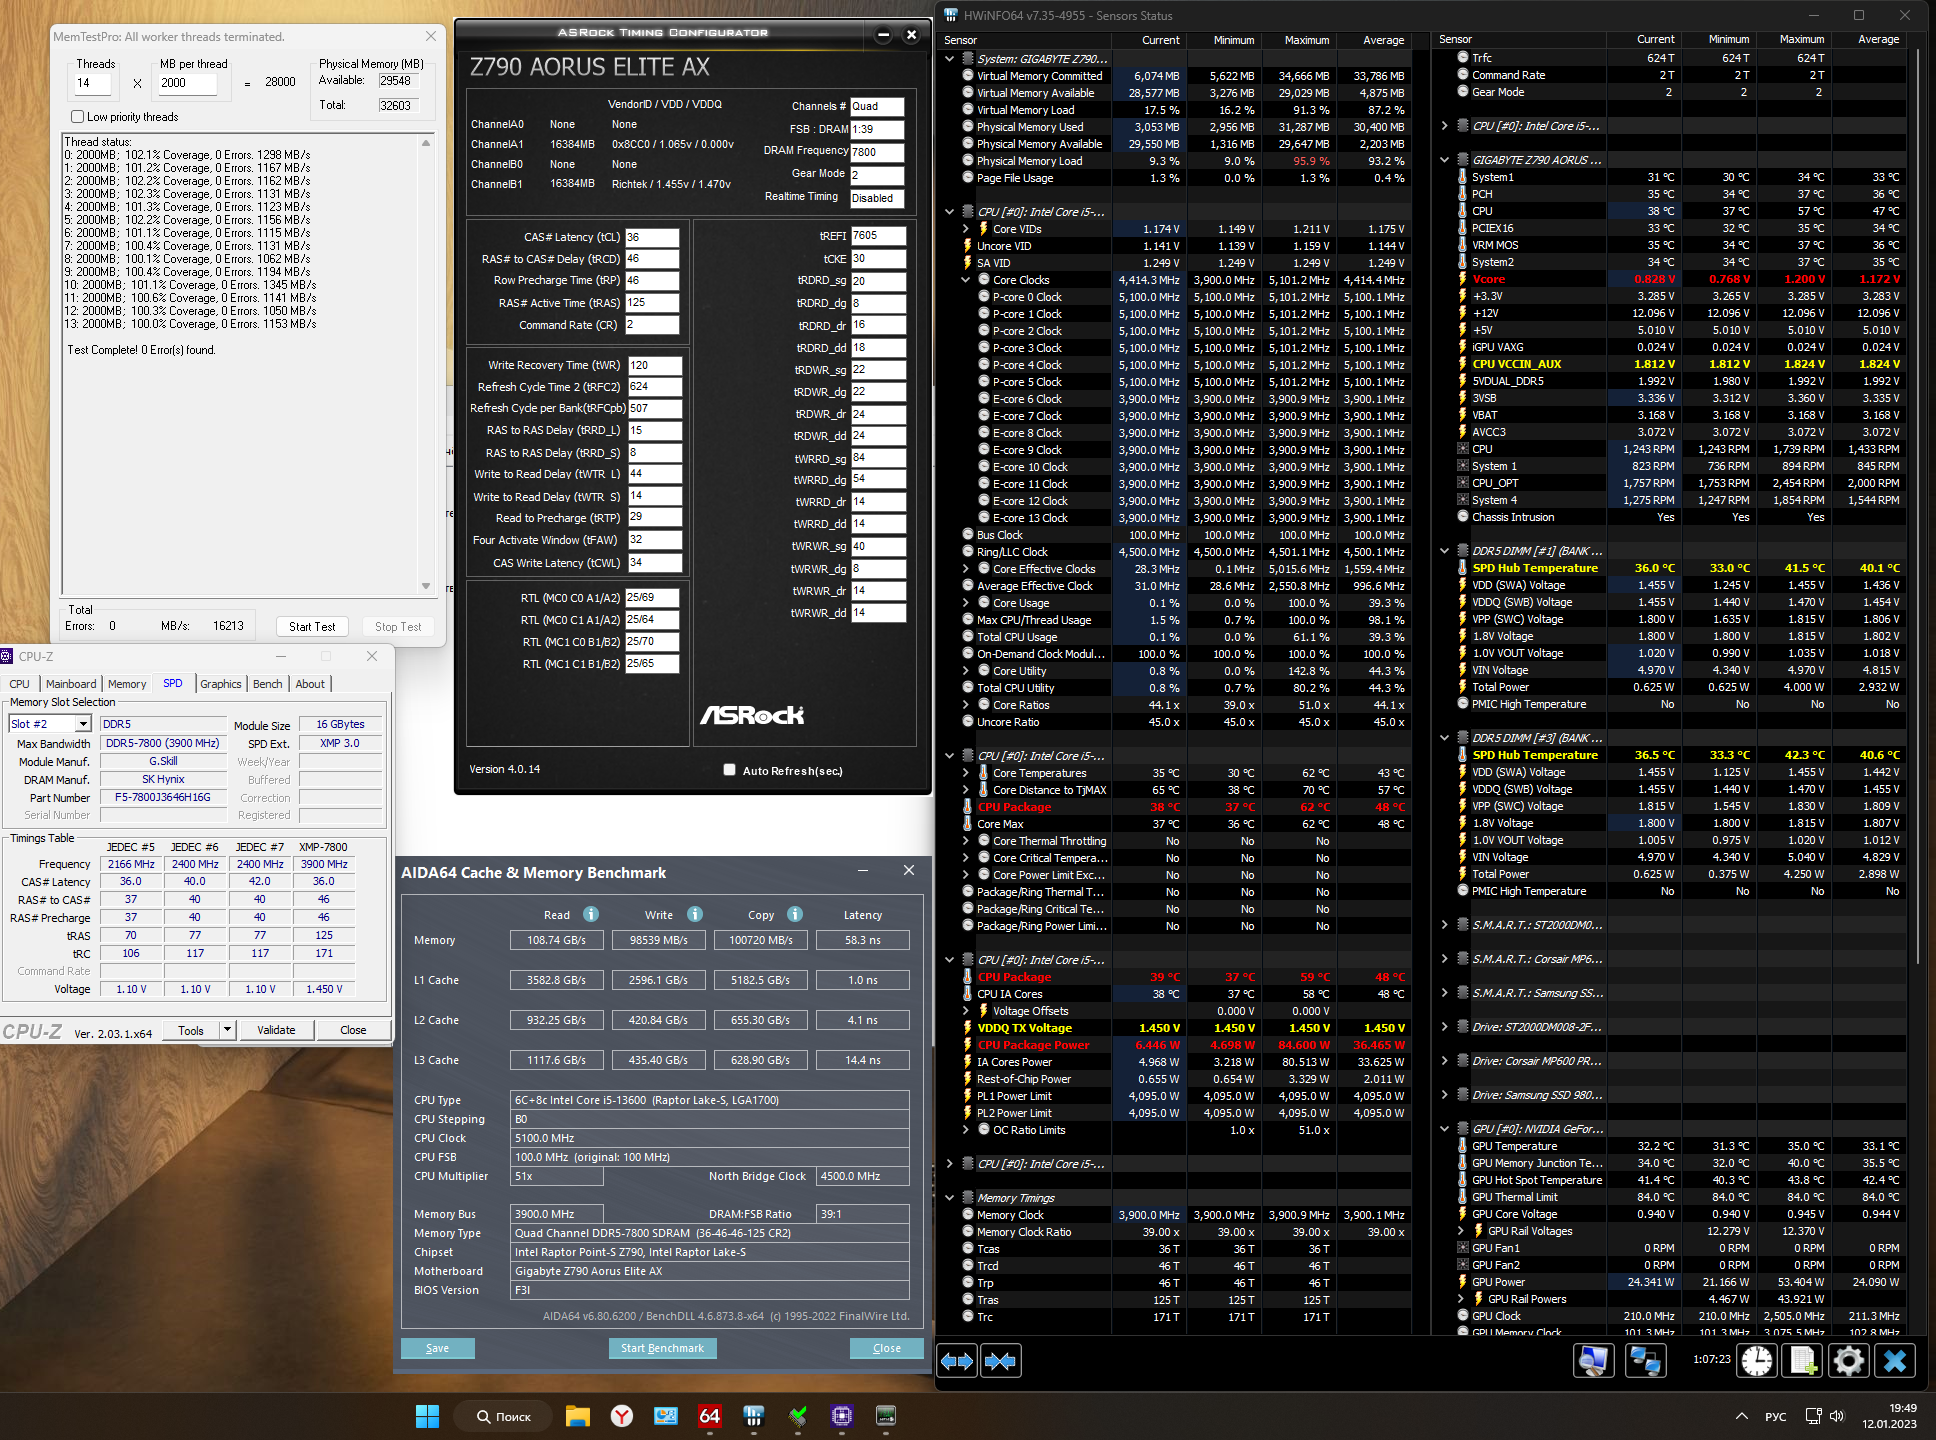This screenshot has height=1440, width=1936.
Task: Enable Low priority threads checkbox
Action: (77, 117)
